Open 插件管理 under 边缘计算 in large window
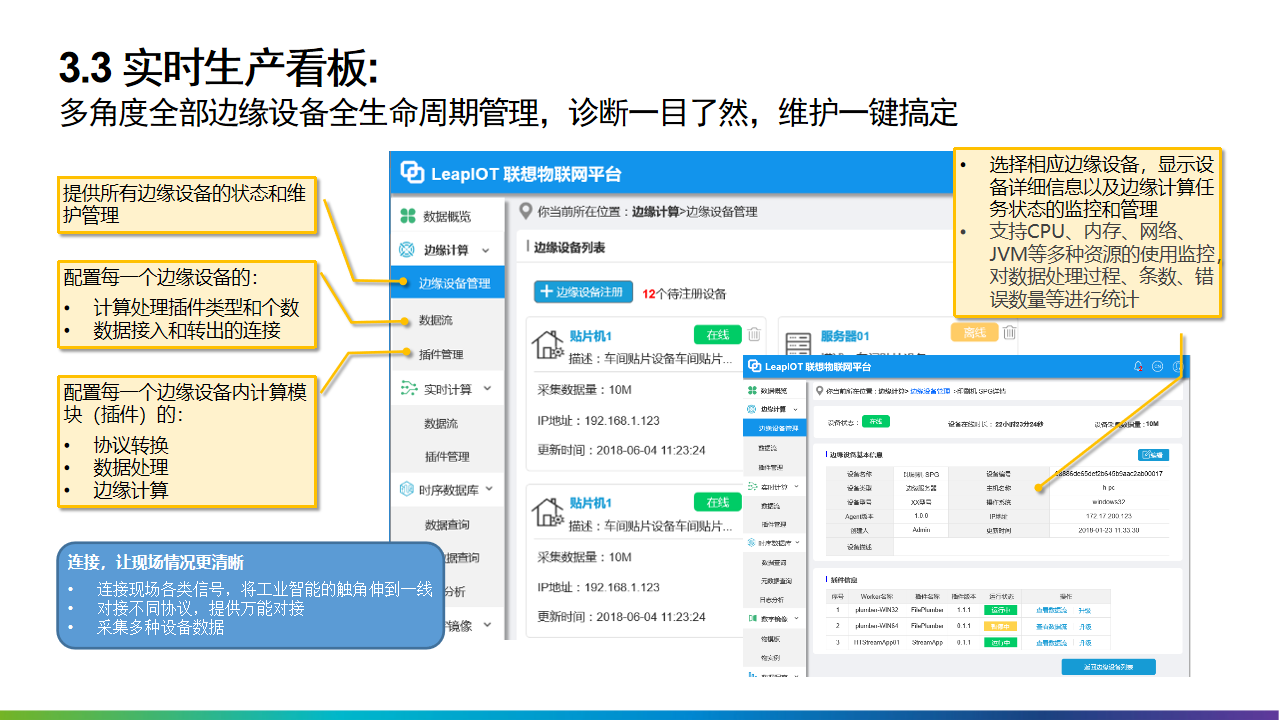 441,354
